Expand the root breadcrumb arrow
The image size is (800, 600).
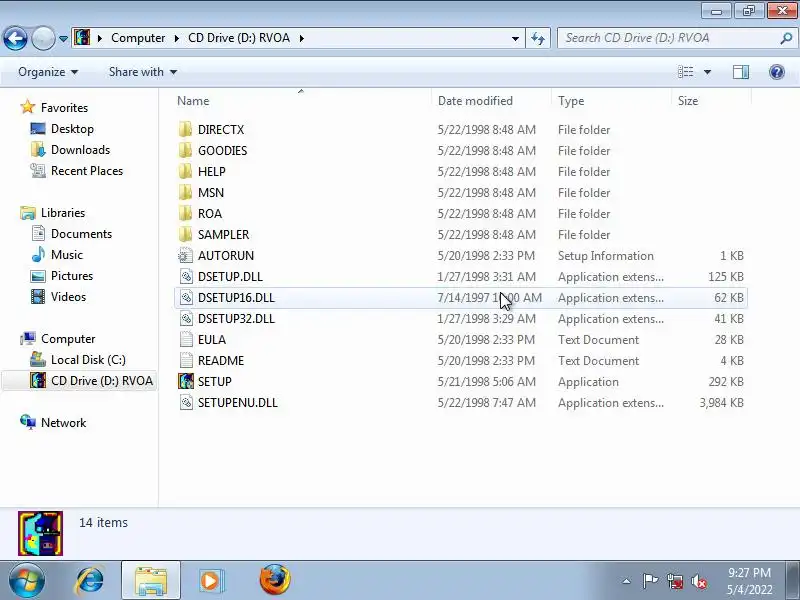[100, 38]
